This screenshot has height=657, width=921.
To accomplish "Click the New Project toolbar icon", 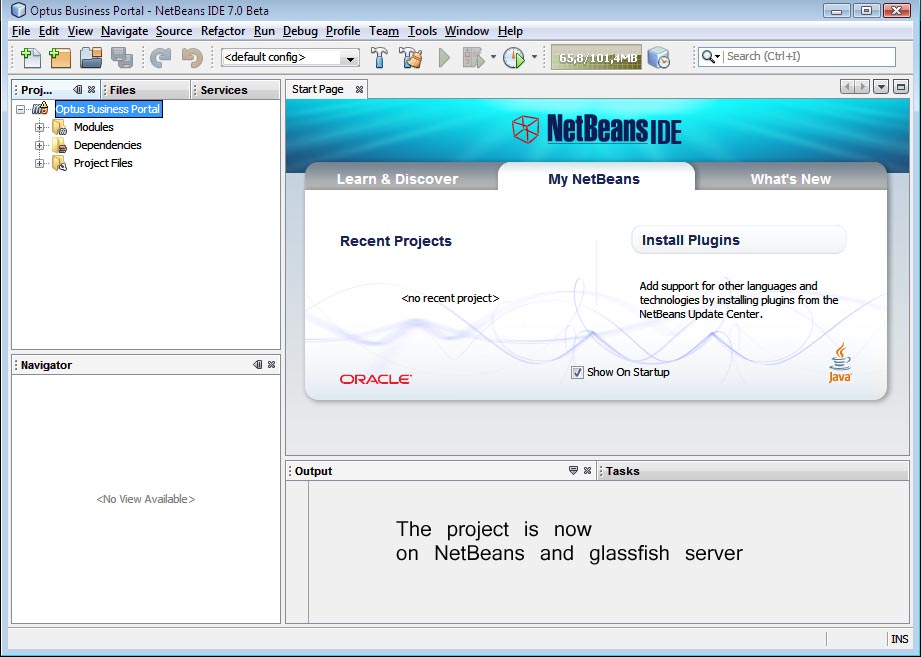I will click(x=60, y=58).
